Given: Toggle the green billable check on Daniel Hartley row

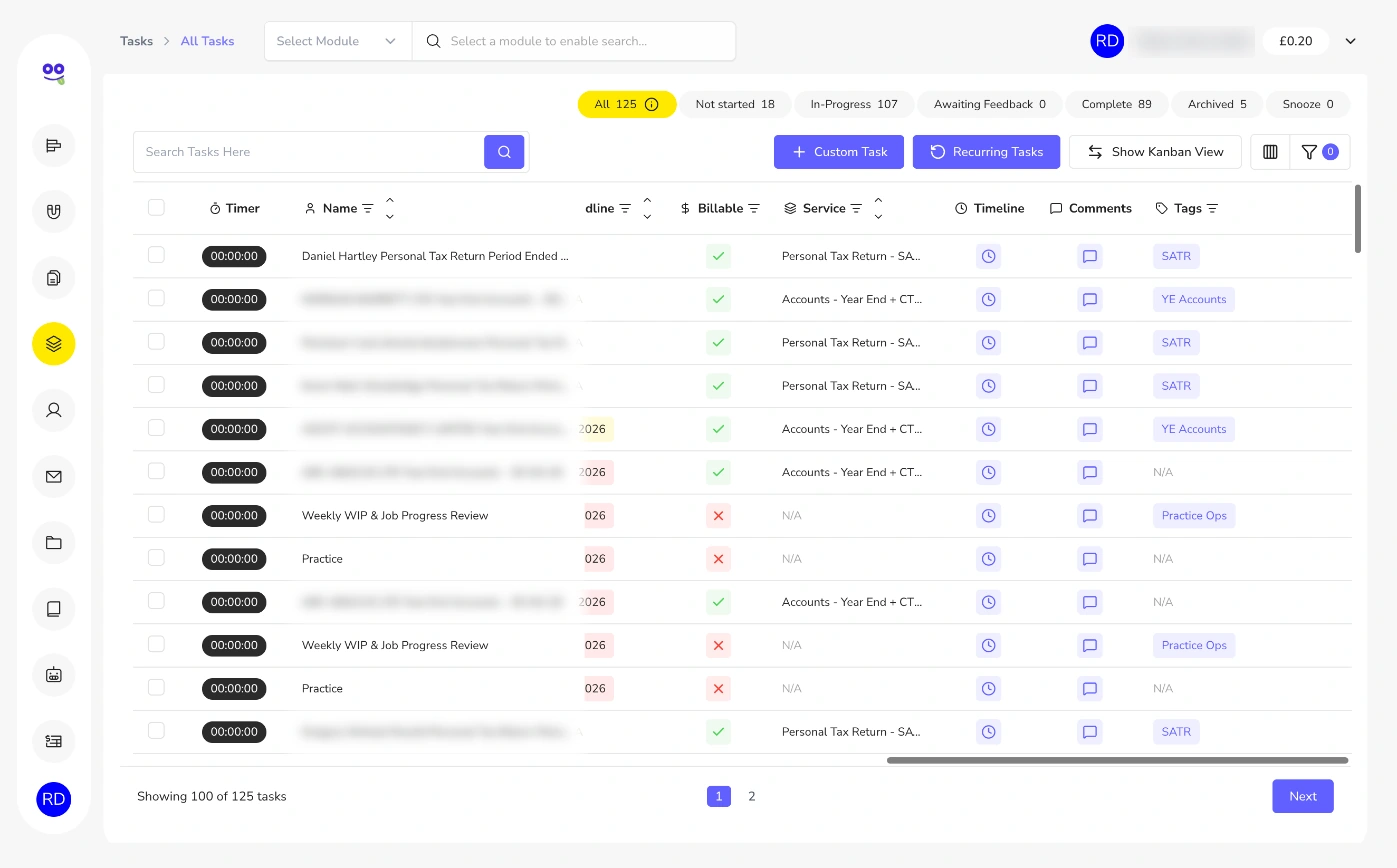Looking at the screenshot, I should pyautogui.click(x=717, y=256).
